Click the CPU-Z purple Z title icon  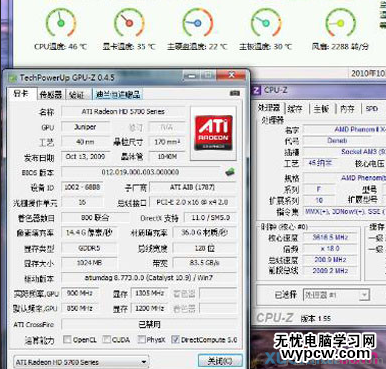tap(256, 90)
